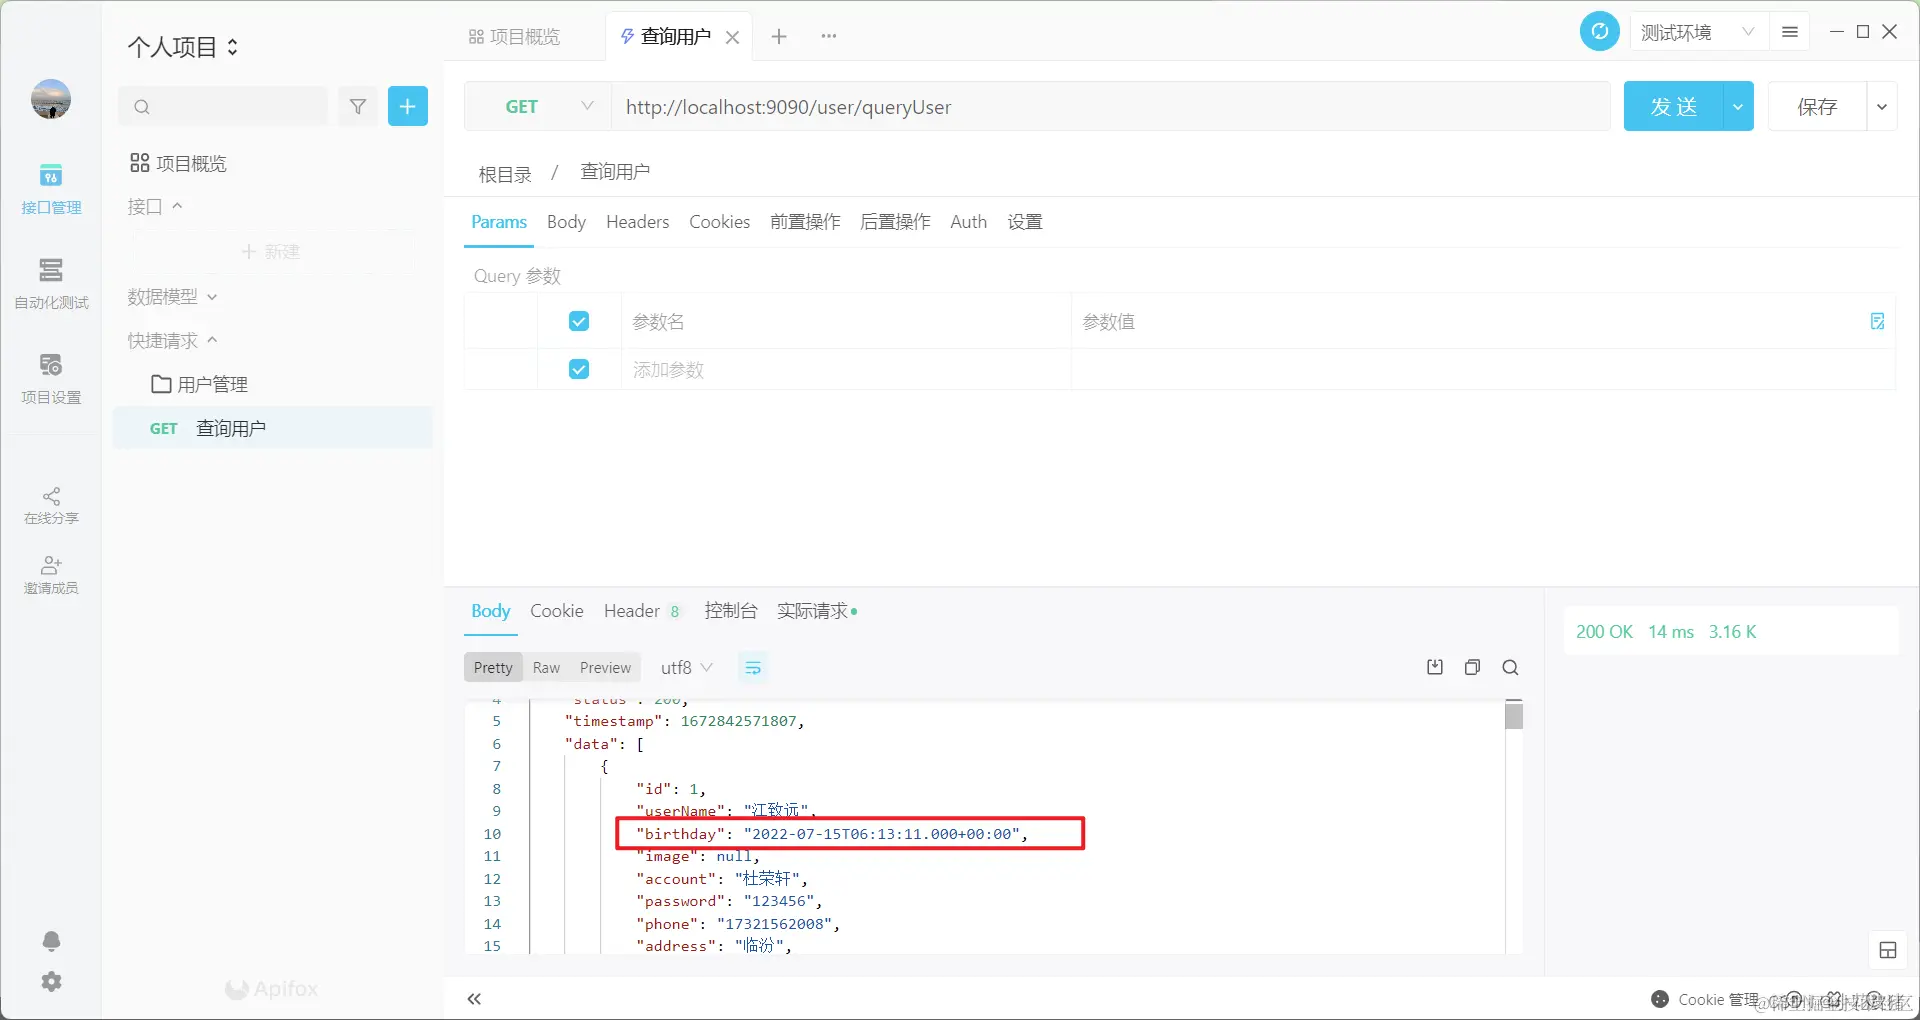Open the tab overflow ellipsis menu
Viewport: 1920px width, 1020px height.
(829, 37)
